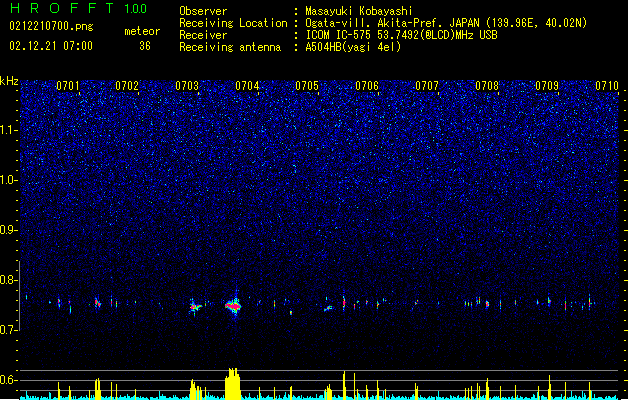
Task: Select the filename 0212210700.png
Action: [x=51, y=26]
